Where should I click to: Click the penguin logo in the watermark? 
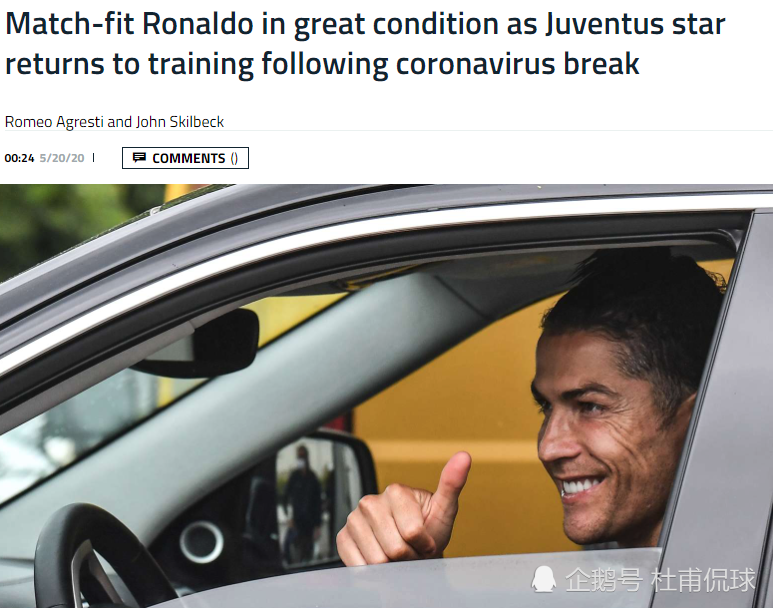544,578
